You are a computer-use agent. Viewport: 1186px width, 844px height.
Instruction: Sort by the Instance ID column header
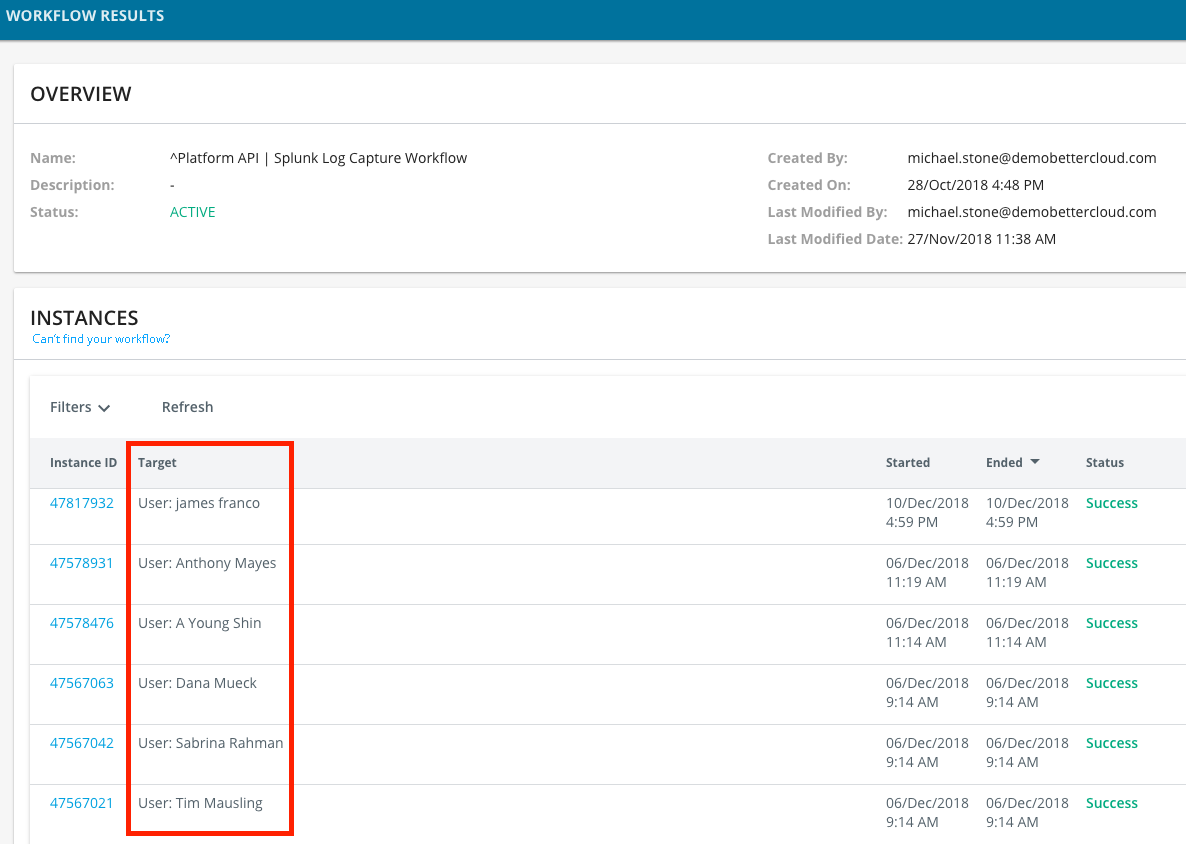click(83, 463)
